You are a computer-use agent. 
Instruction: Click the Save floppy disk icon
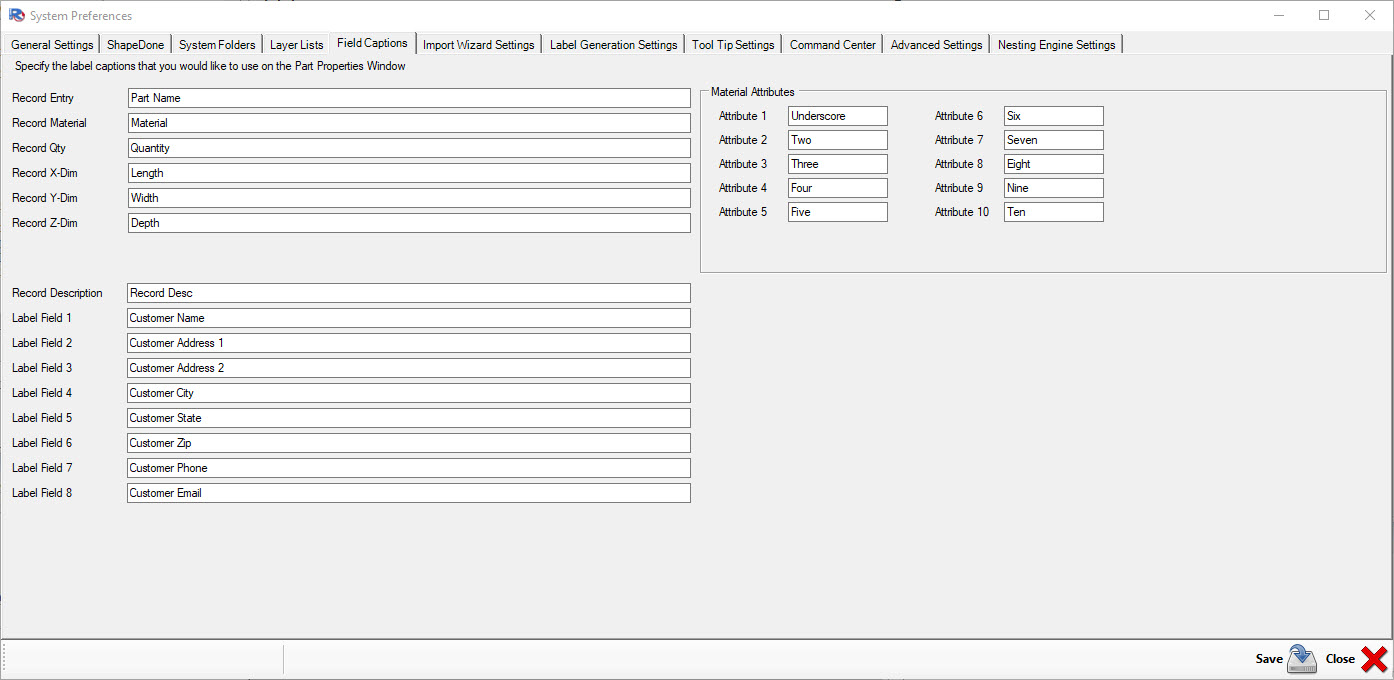coord(1301,659)
